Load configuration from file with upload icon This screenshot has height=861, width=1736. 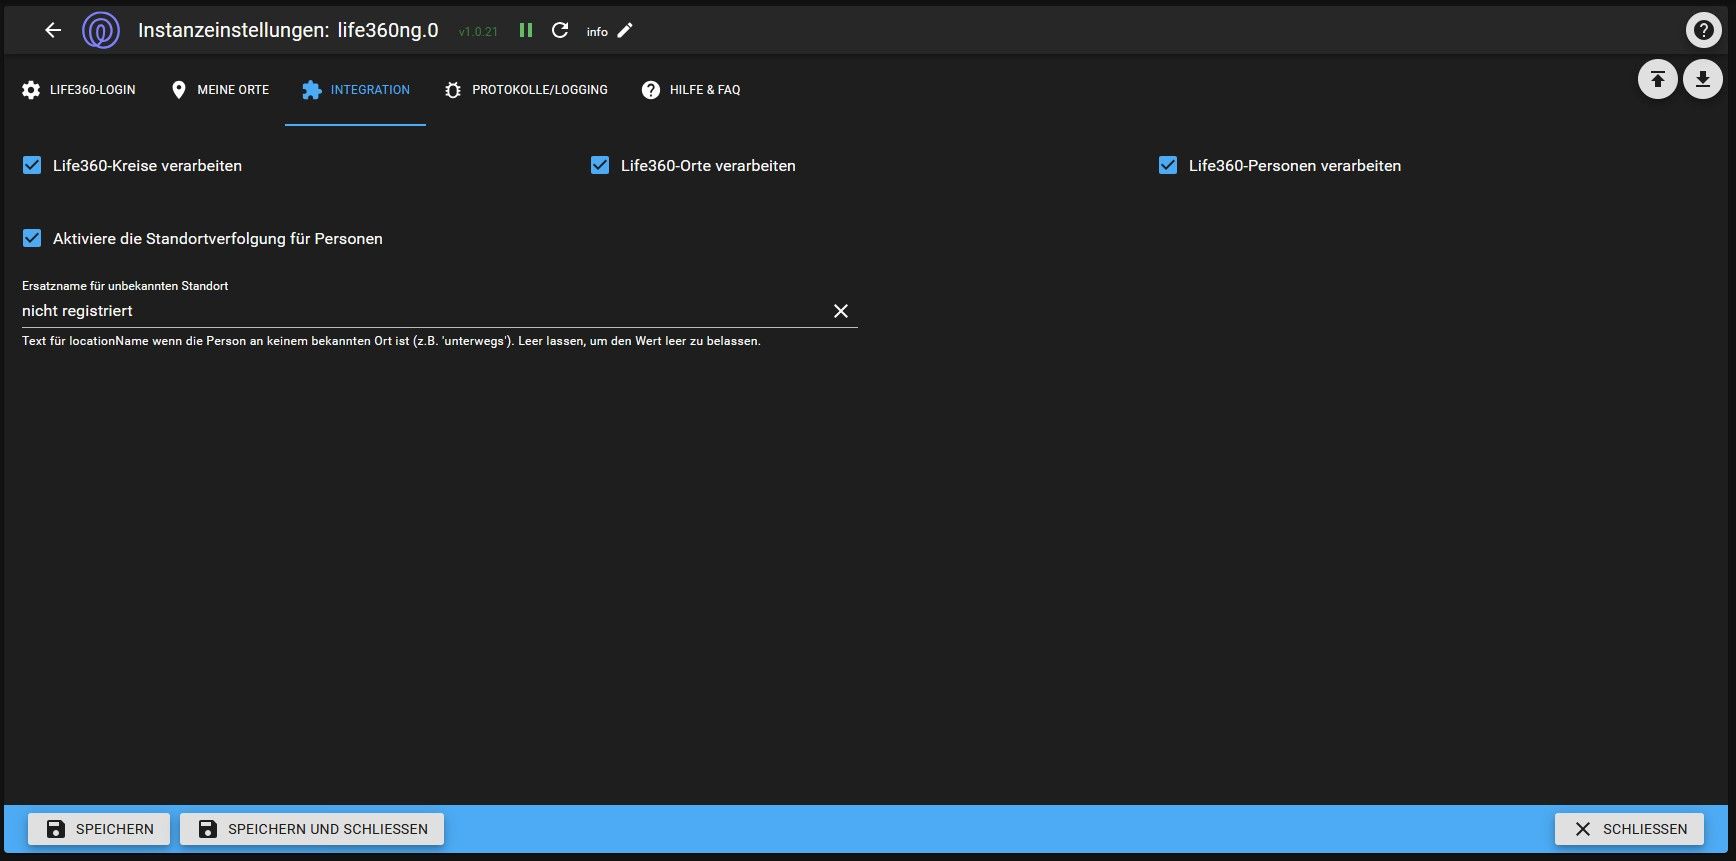pyautogui.click(x=1657, y=79)
